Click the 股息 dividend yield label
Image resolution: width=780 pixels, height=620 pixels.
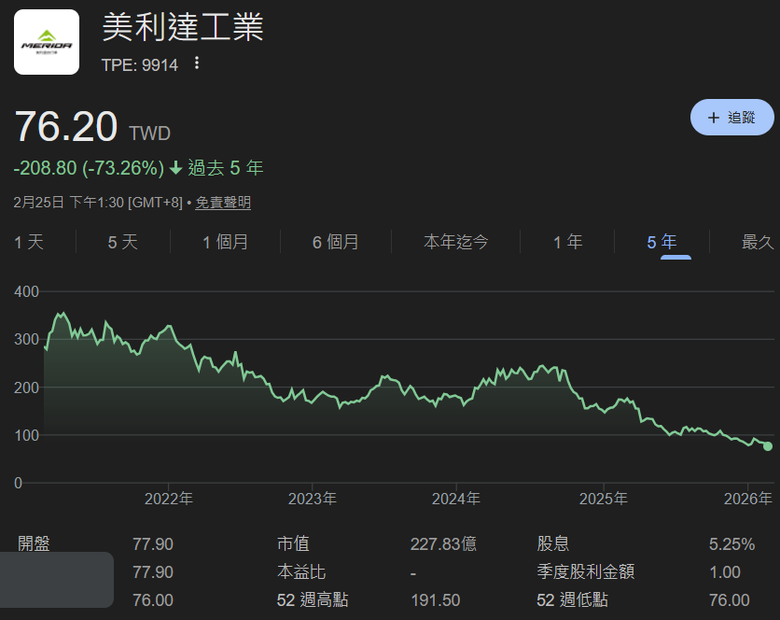click(553, 544)
